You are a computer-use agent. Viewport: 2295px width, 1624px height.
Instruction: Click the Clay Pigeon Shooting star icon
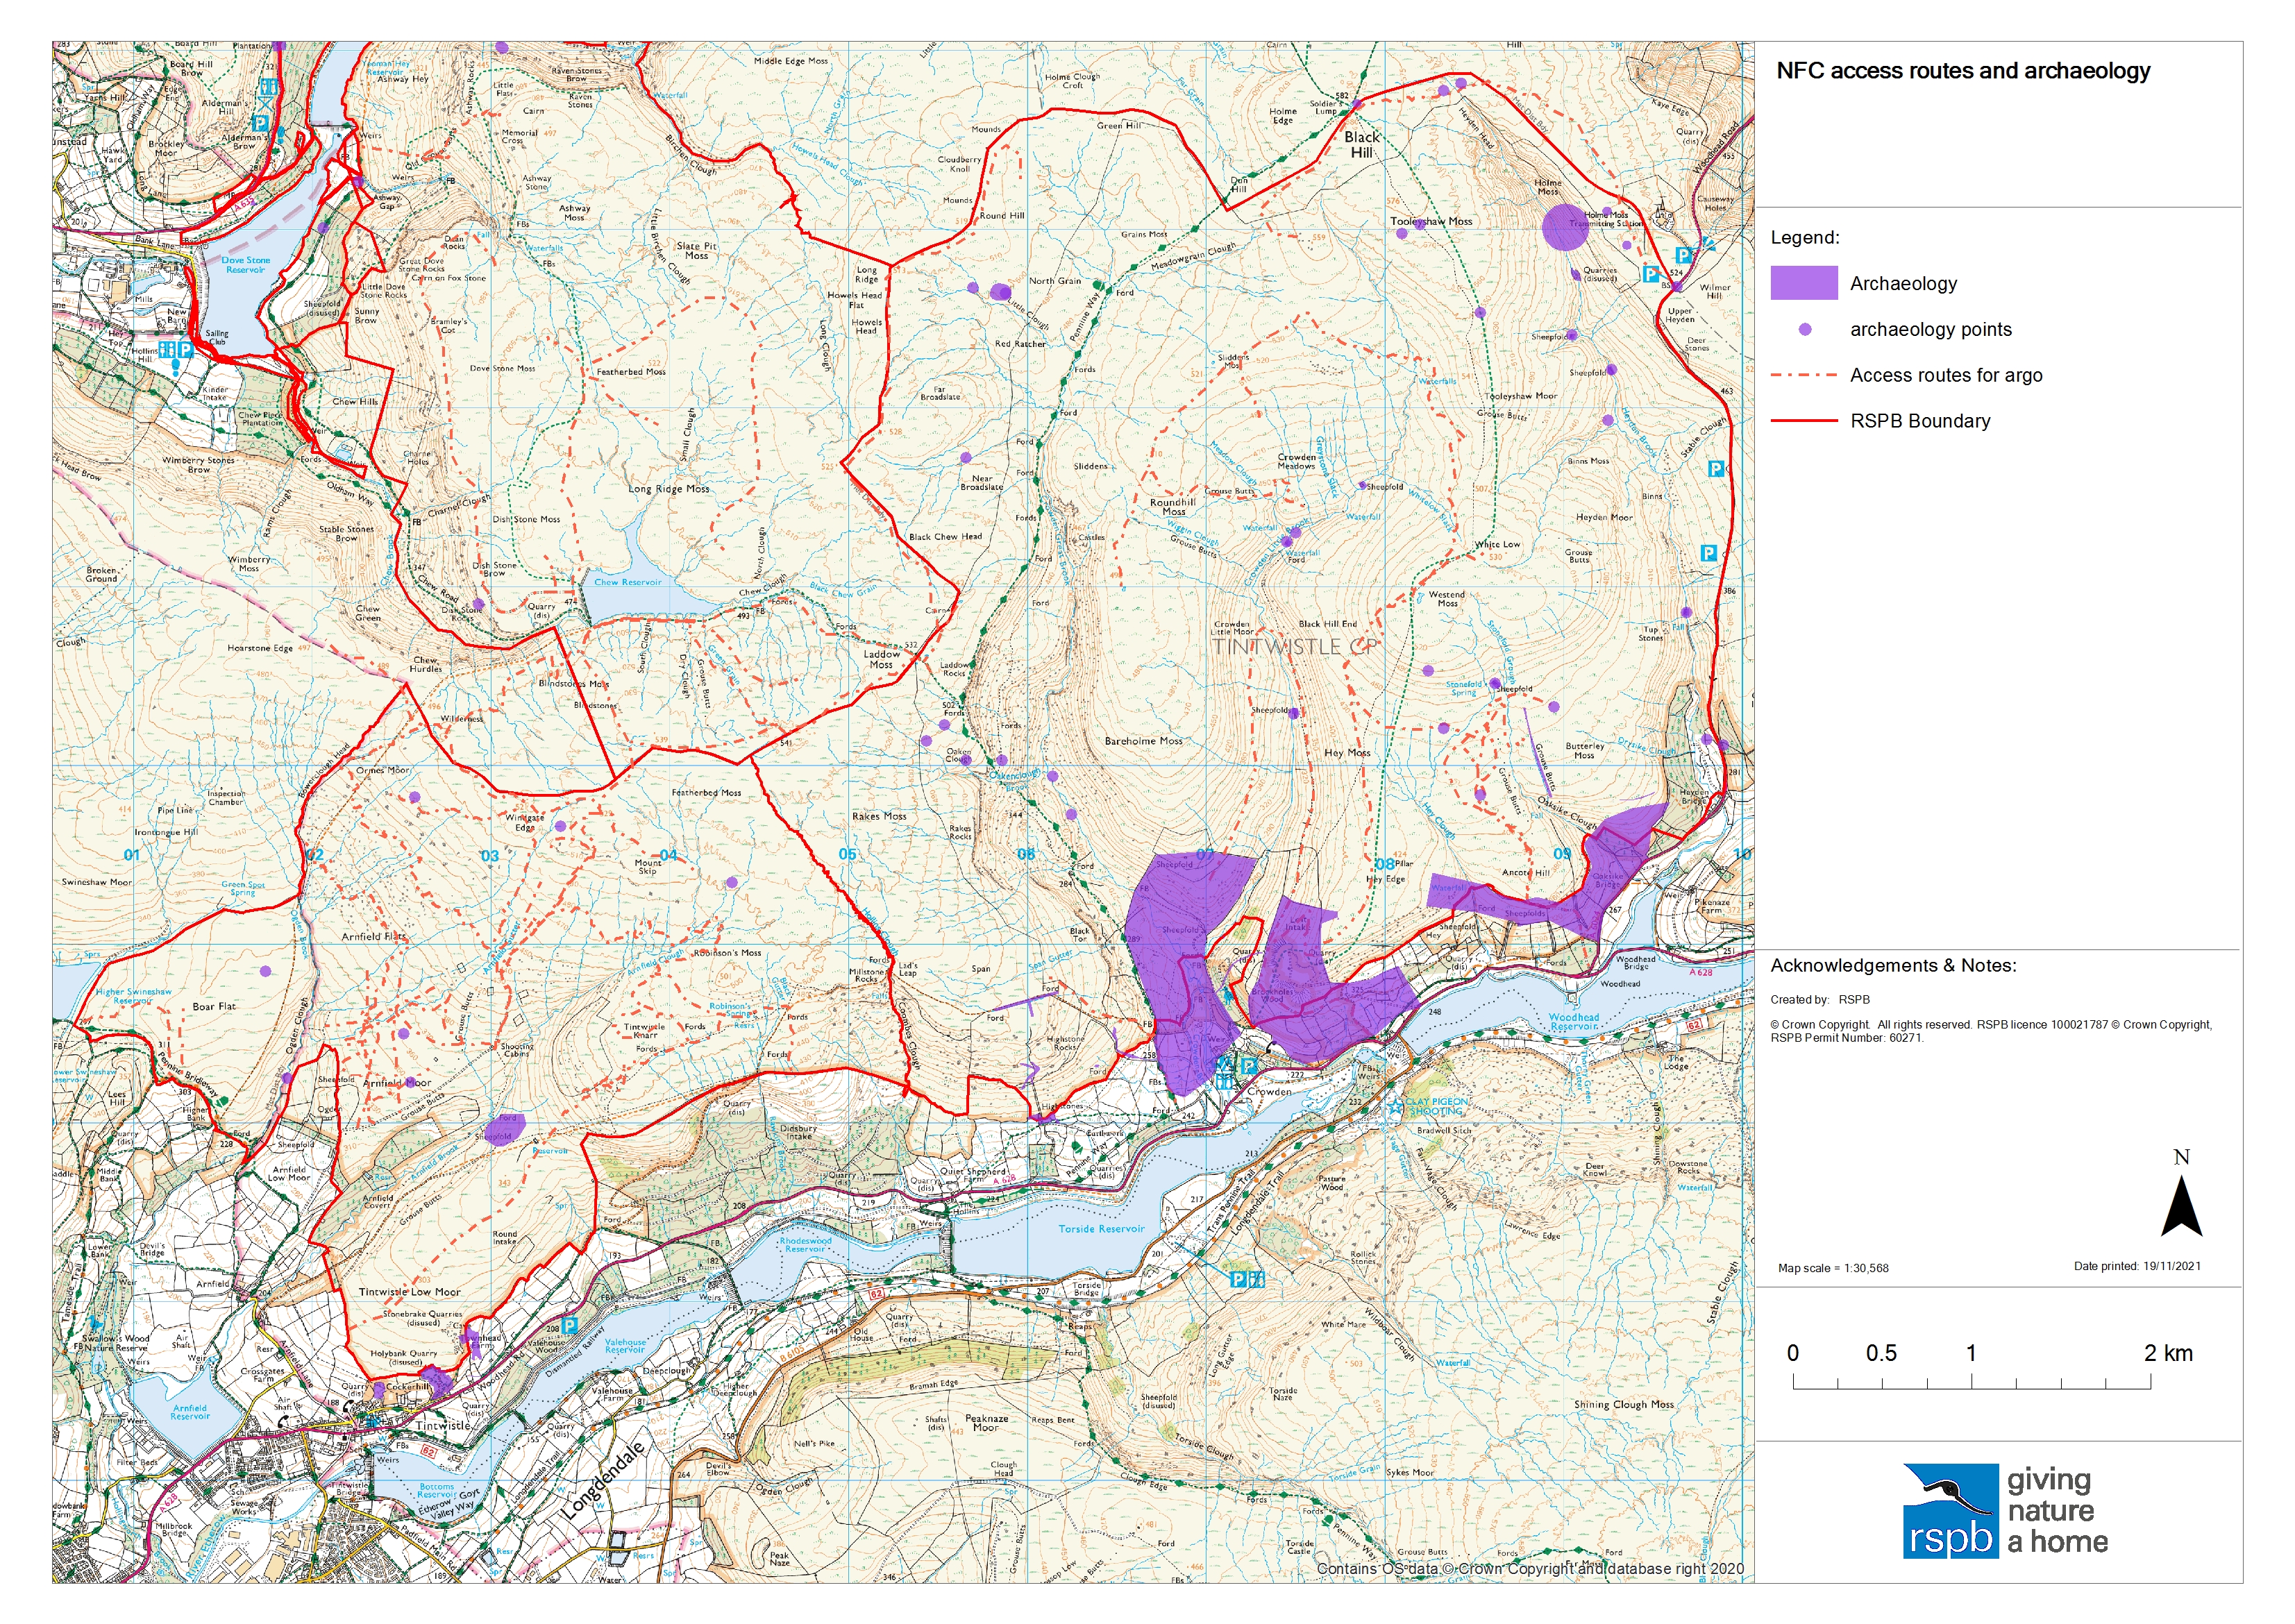1395,1107
